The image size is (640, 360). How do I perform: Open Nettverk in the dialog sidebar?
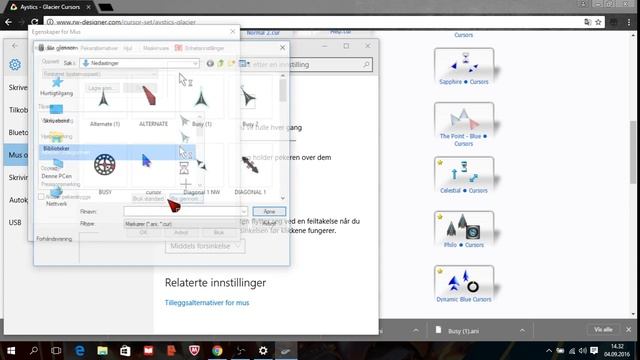point(57,197)
